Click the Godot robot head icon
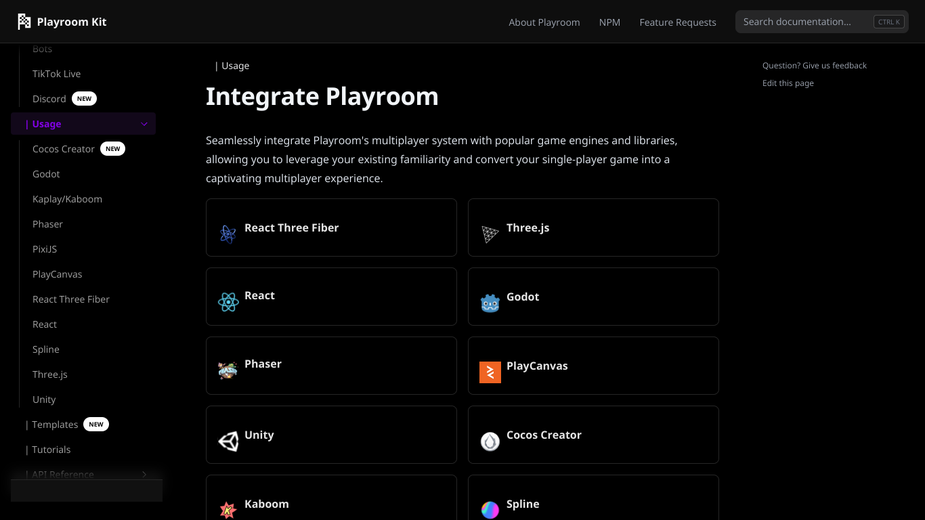 pyautogui.click(x=490, y=303)
